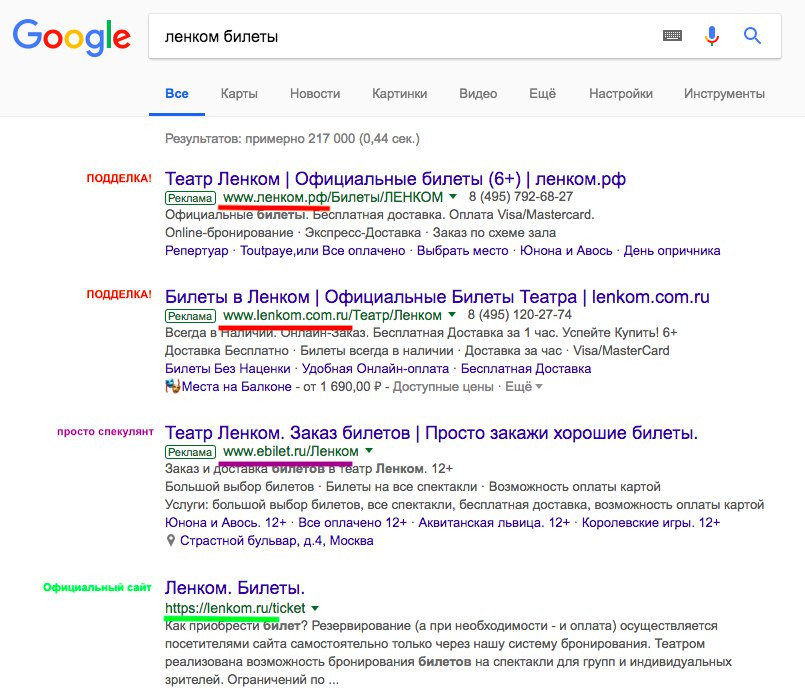The height and width of the screenshot is (700, 805).
Task: Click the location pin icon before Страстной бульвар
Action: [x=171, y=540]
